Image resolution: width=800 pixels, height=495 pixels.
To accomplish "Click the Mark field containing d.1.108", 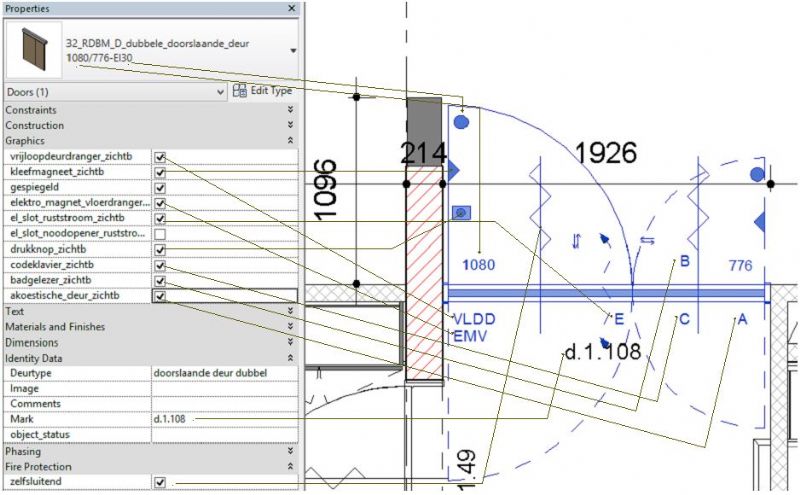I will click(x=222, y=419).
